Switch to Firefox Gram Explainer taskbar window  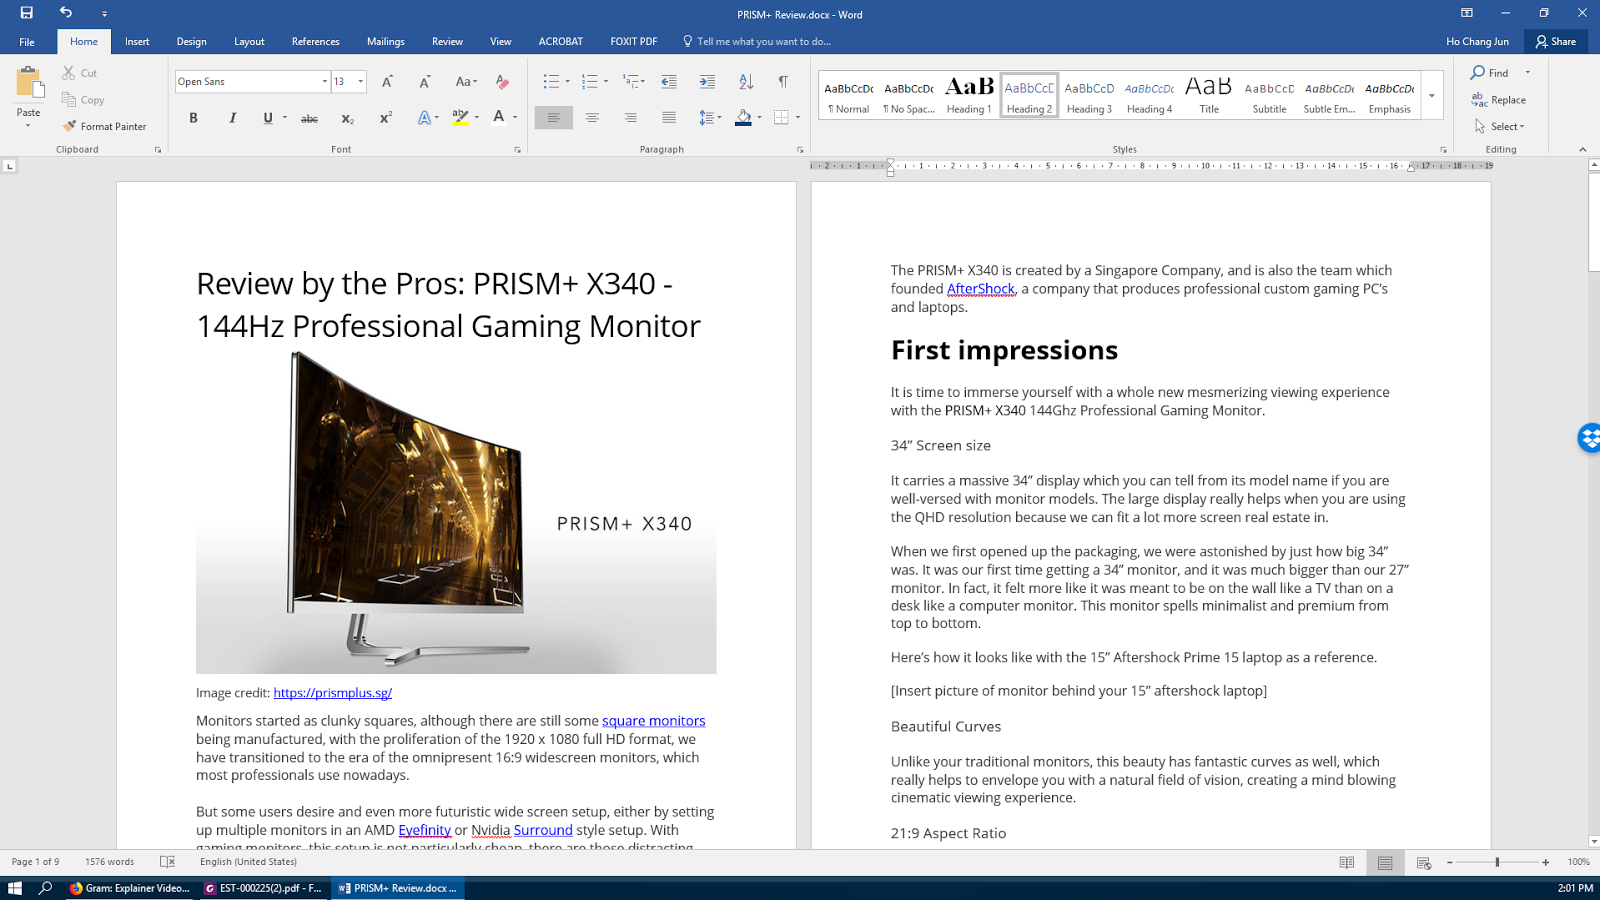point(130,888)
